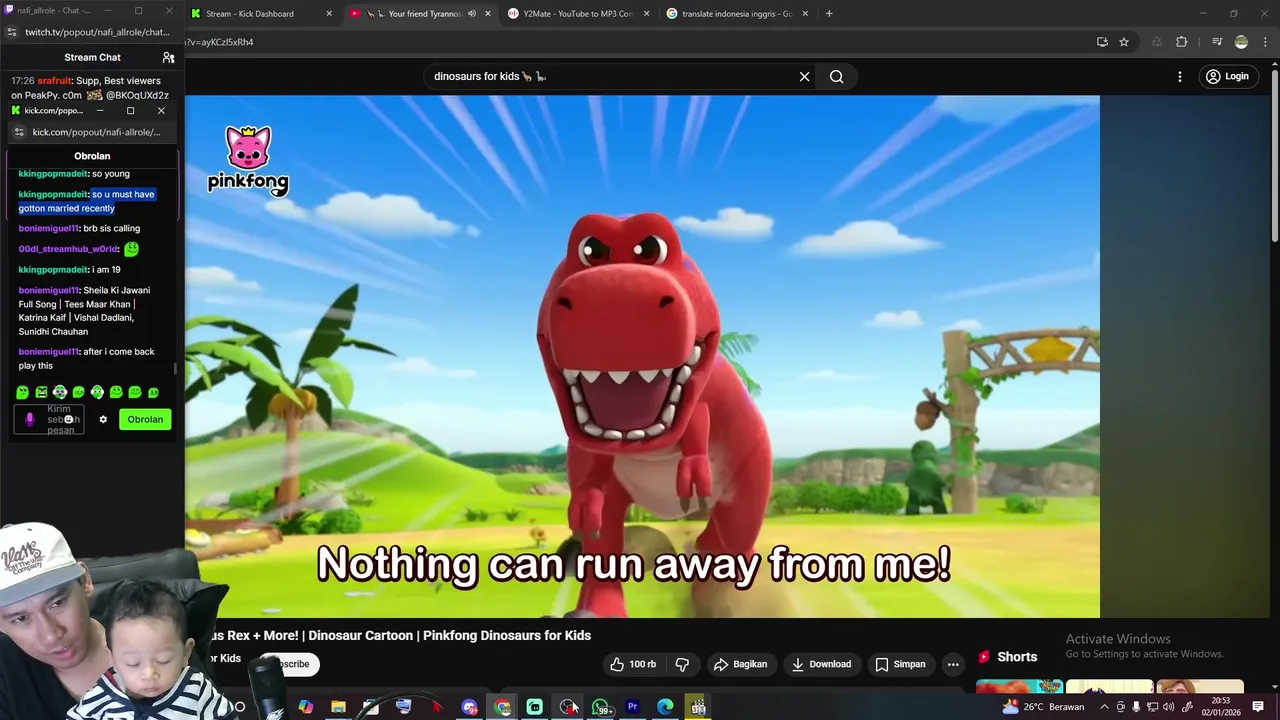Click the YouTube search magnifier button
1280x720 pixels.
(x=836, y=76)
